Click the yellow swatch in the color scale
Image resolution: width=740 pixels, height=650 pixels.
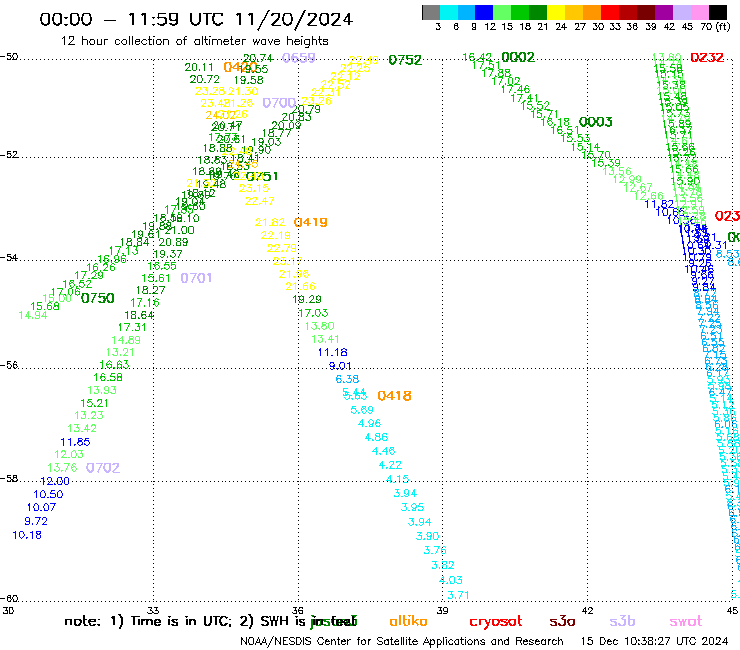(x=555, y=12)
